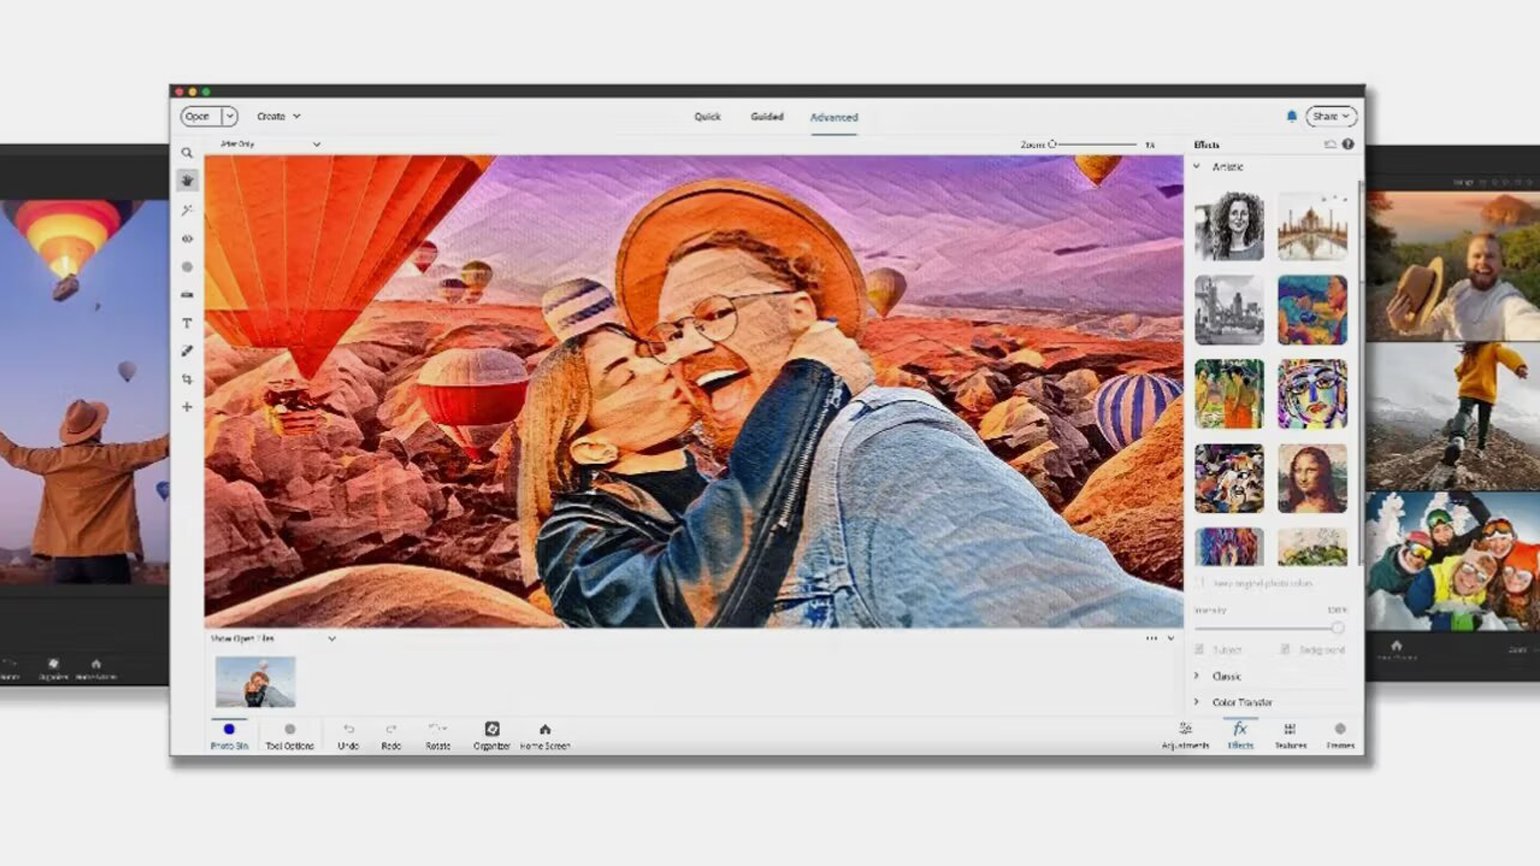Click the plus tool at the toolbar bottom
This screenshot has width=1540, height=866.
pos(187,407)
